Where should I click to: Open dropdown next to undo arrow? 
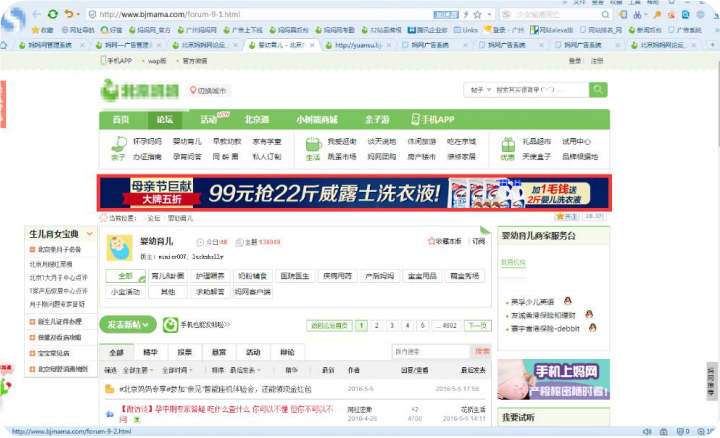[78, 15]
